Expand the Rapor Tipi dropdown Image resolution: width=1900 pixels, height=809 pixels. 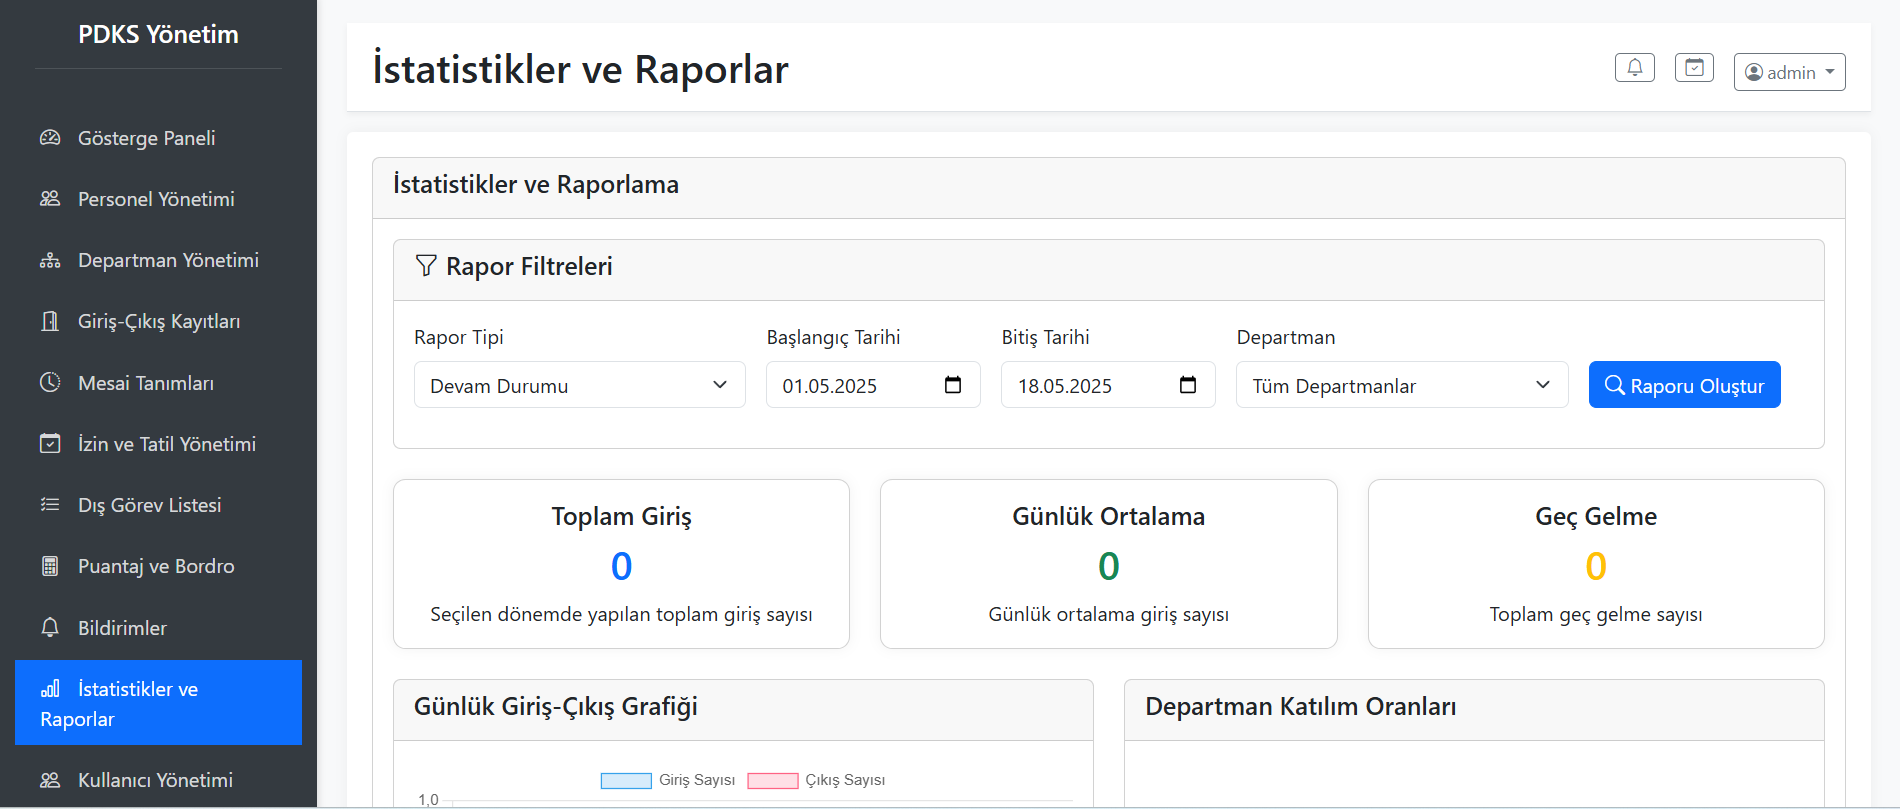coord(579,385)
